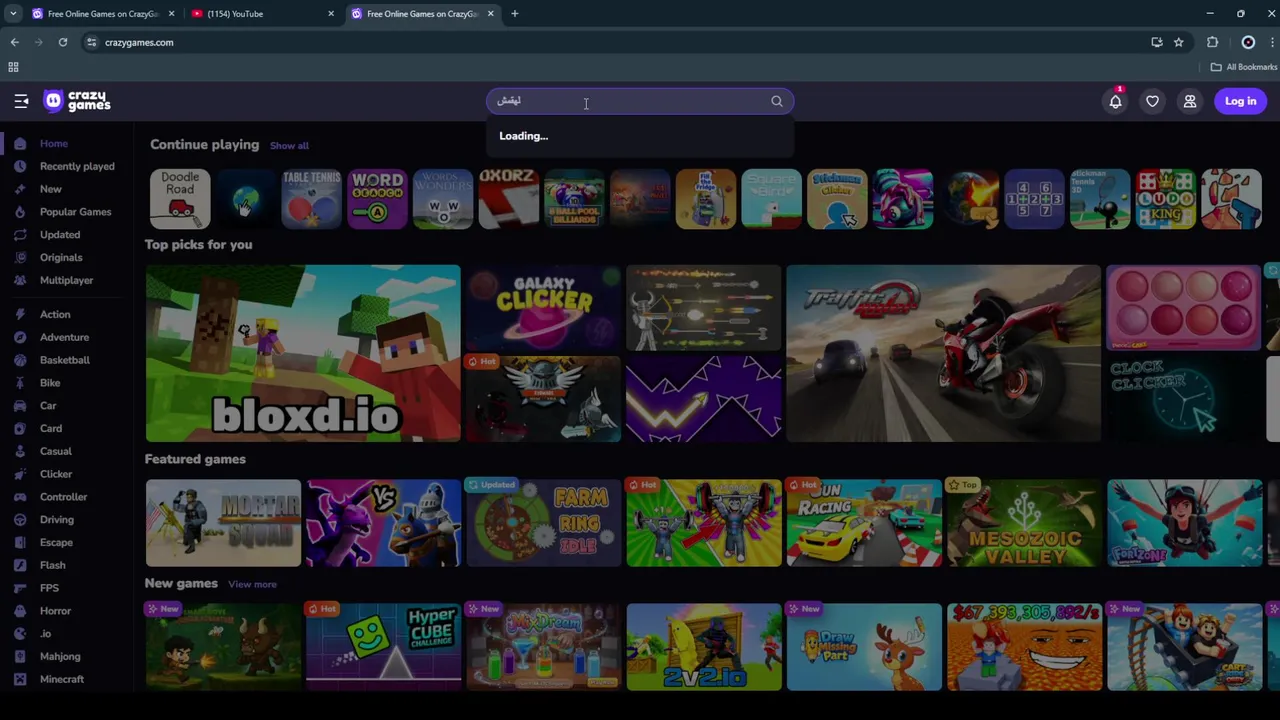Open bloxd.io featured game
This screenshot has width=1280, height=720.
[x=303, y=353]
